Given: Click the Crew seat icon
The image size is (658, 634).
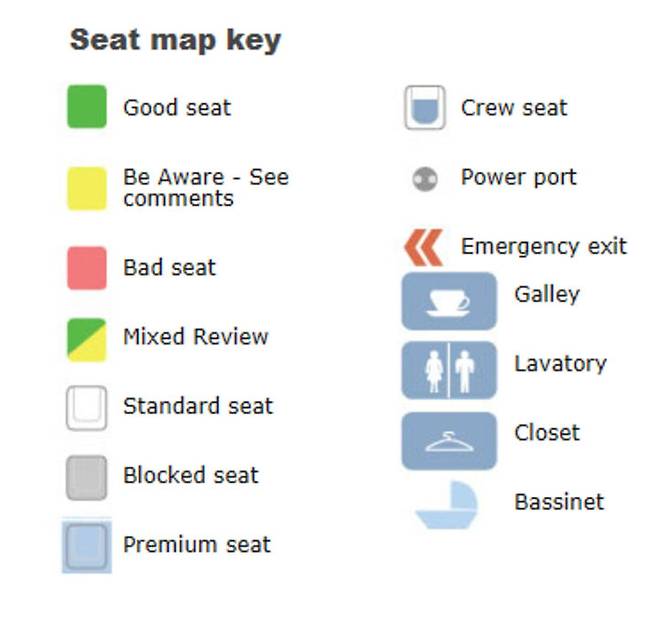Looking at the screenshot, I should pos(425,108).
